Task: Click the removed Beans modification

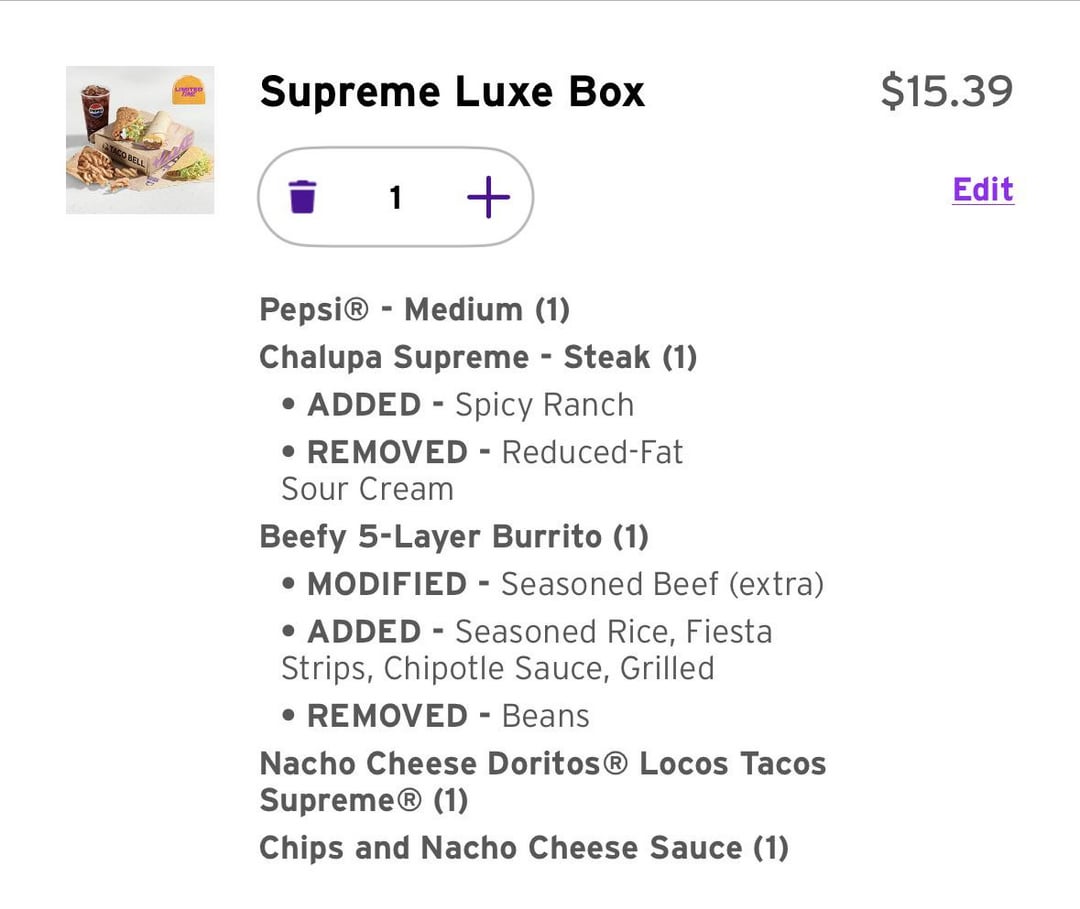Action: point(545,716)
